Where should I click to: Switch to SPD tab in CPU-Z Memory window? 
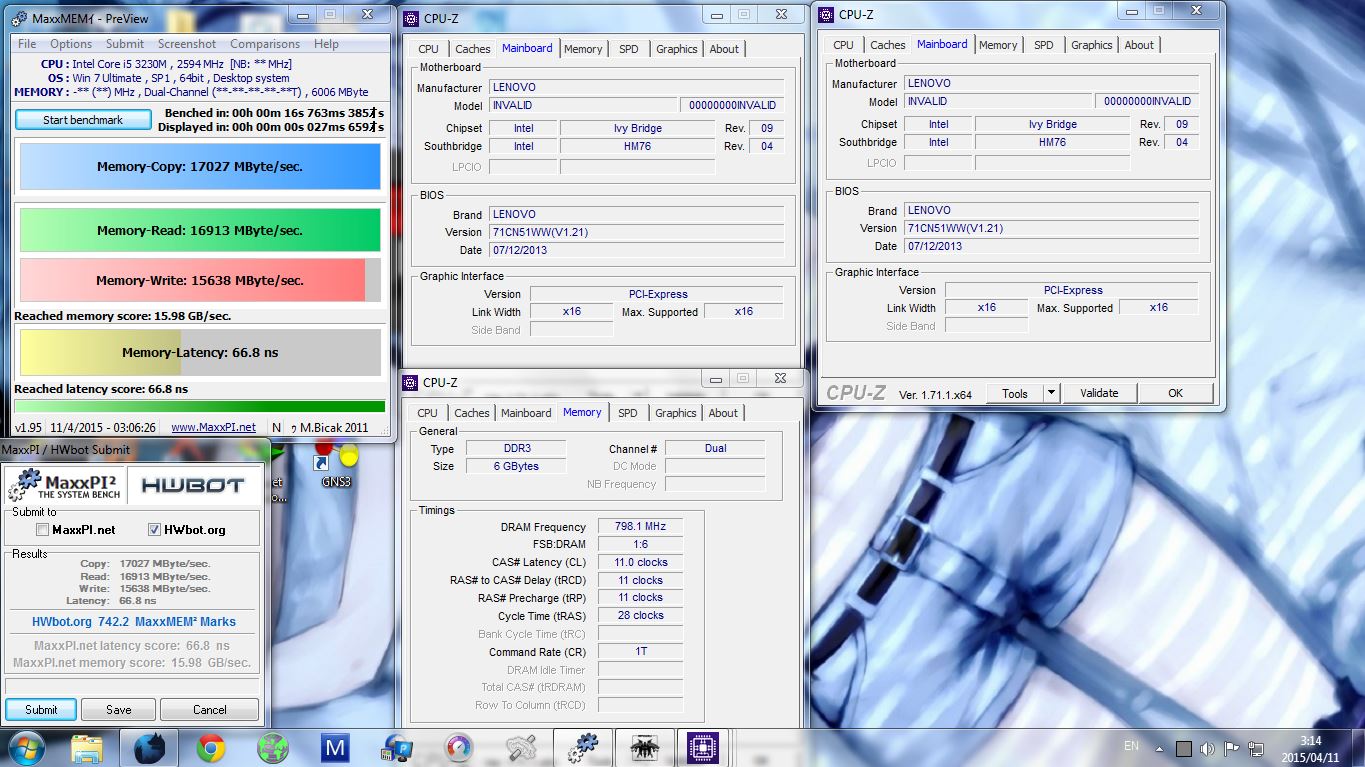tap(627, 413)
